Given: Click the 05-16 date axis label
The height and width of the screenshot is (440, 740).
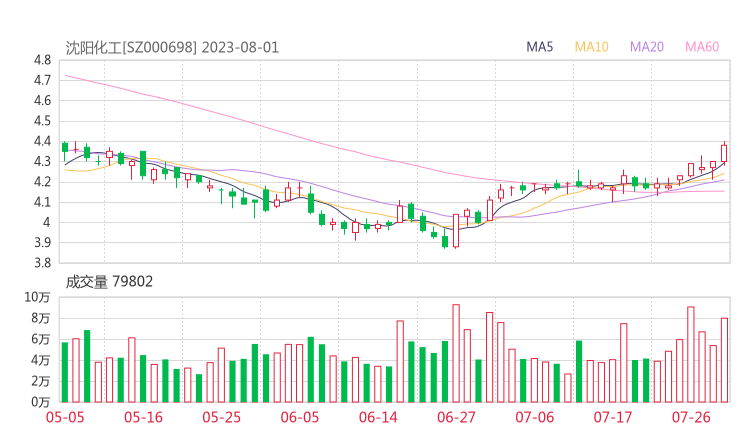Looking at the screenshot, I should pyautogui.click(x=143, y=417).
